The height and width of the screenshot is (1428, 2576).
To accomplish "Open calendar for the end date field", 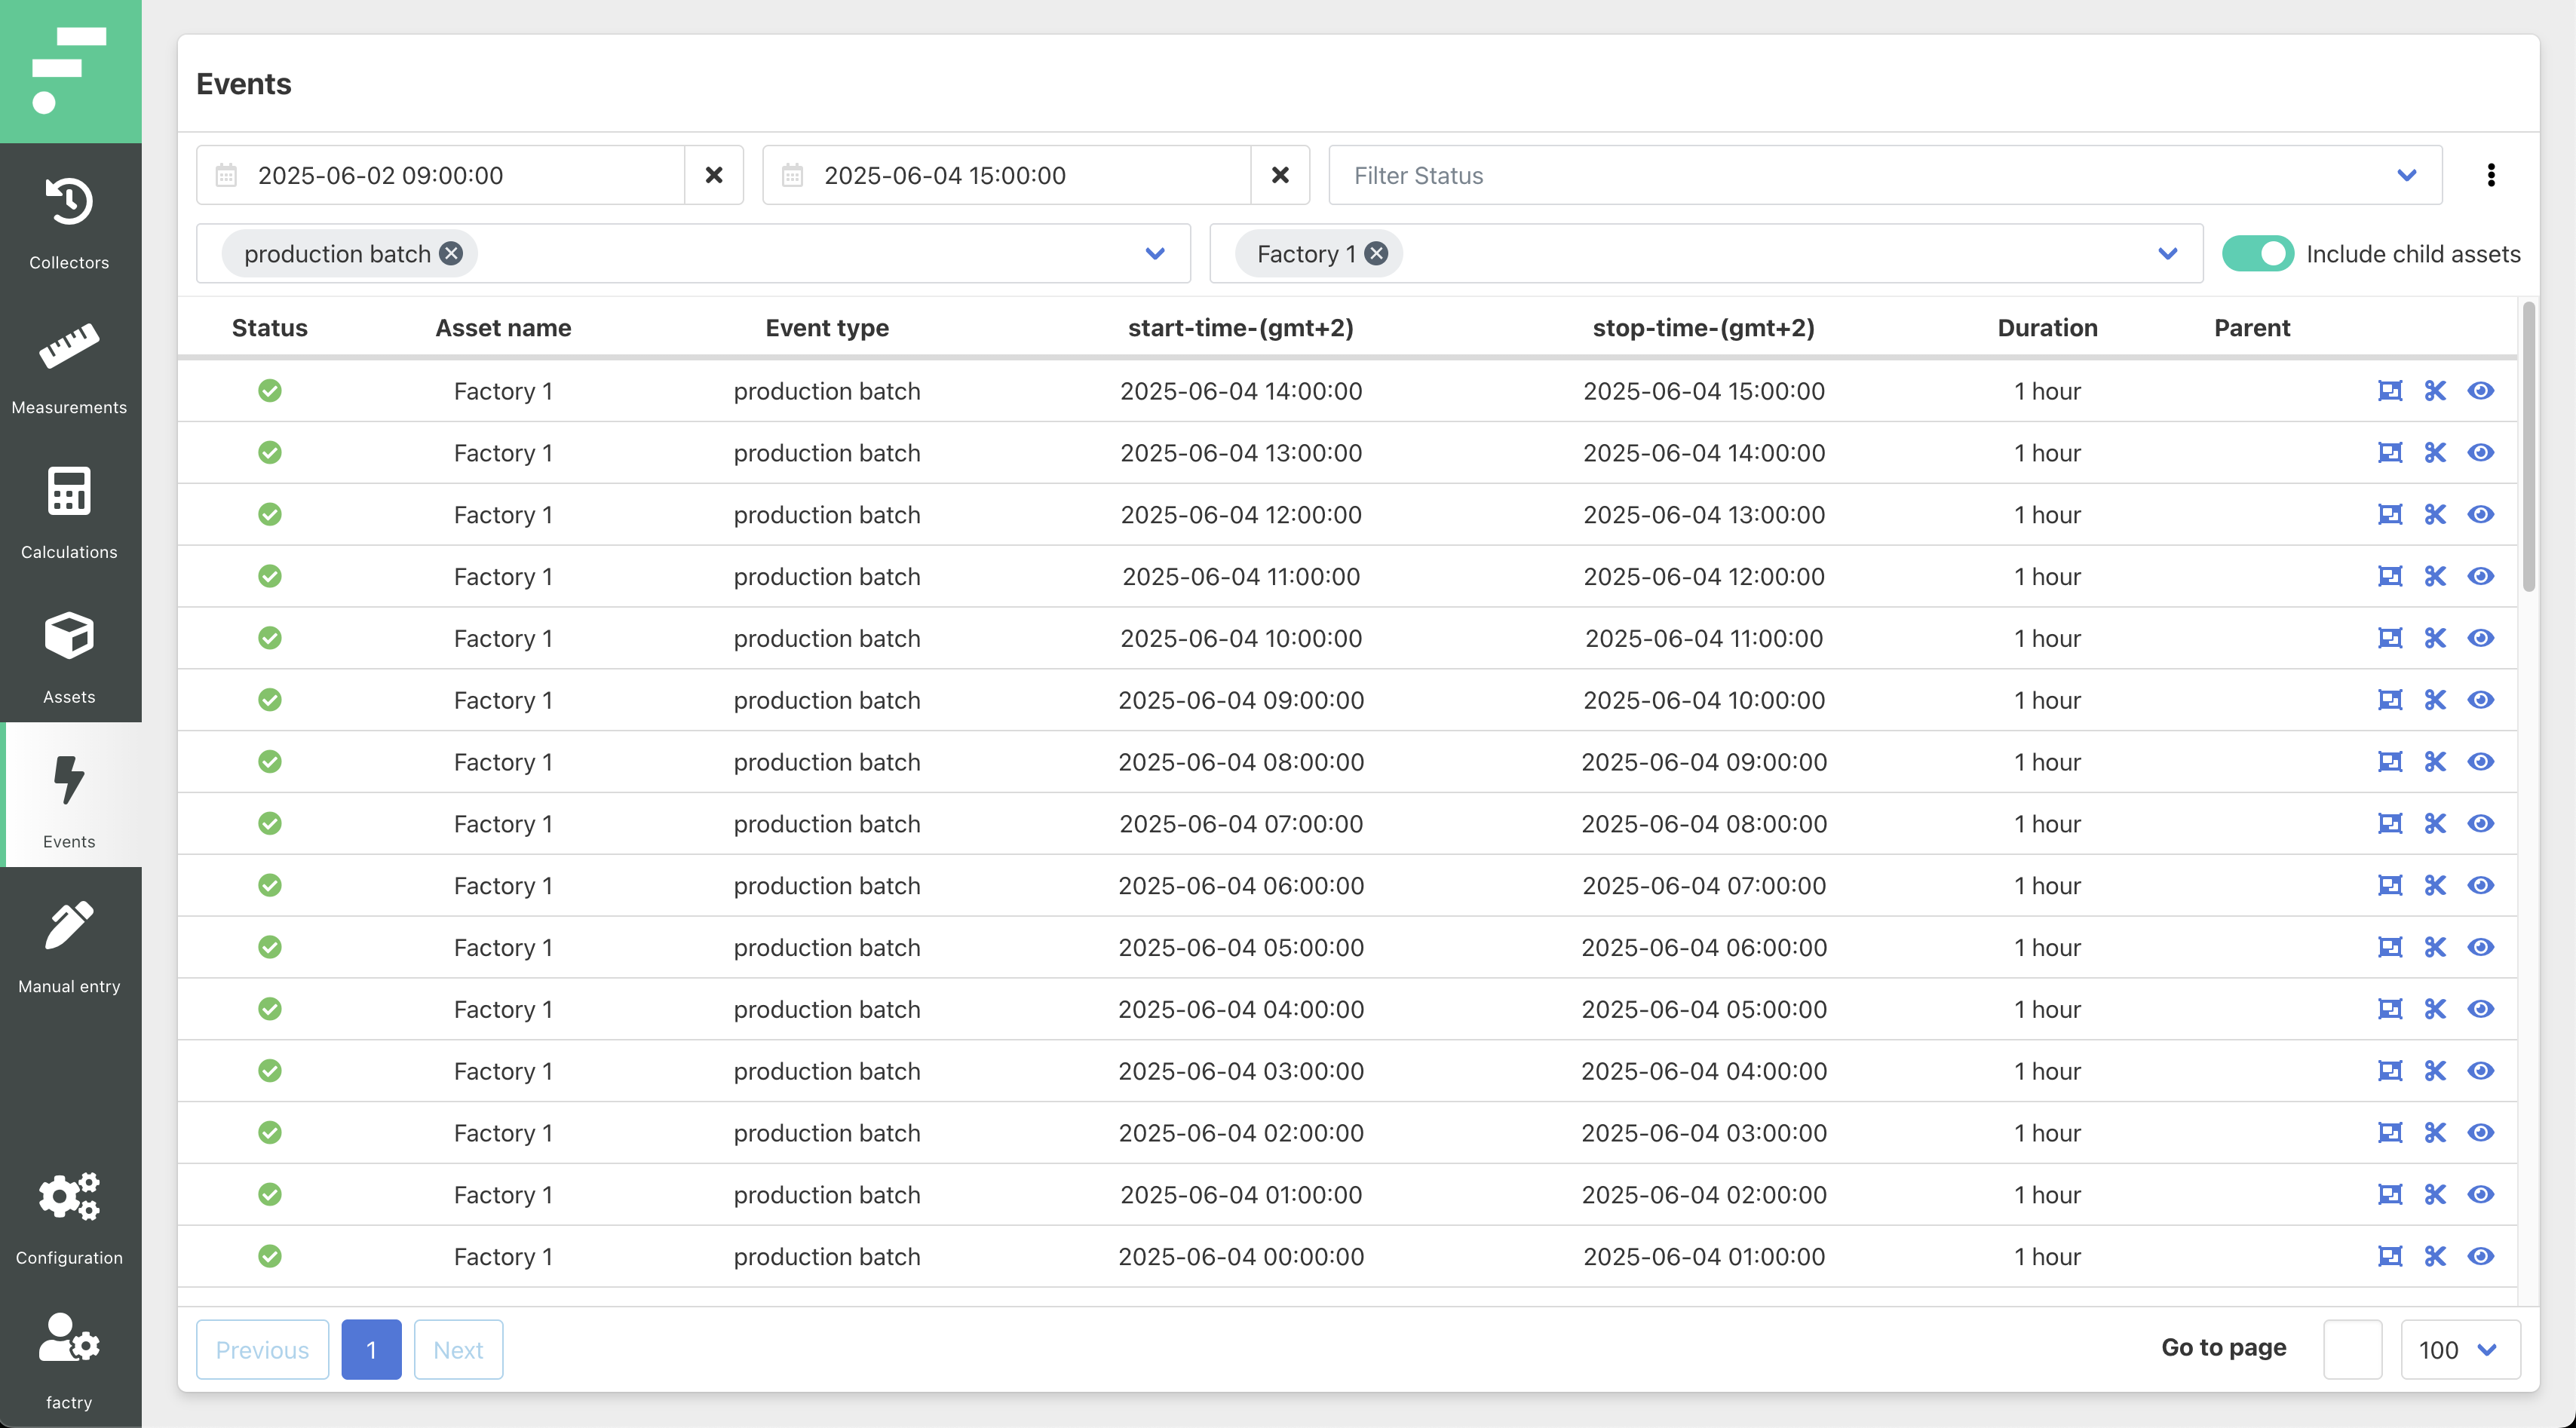I will click(x=793, y=175).
